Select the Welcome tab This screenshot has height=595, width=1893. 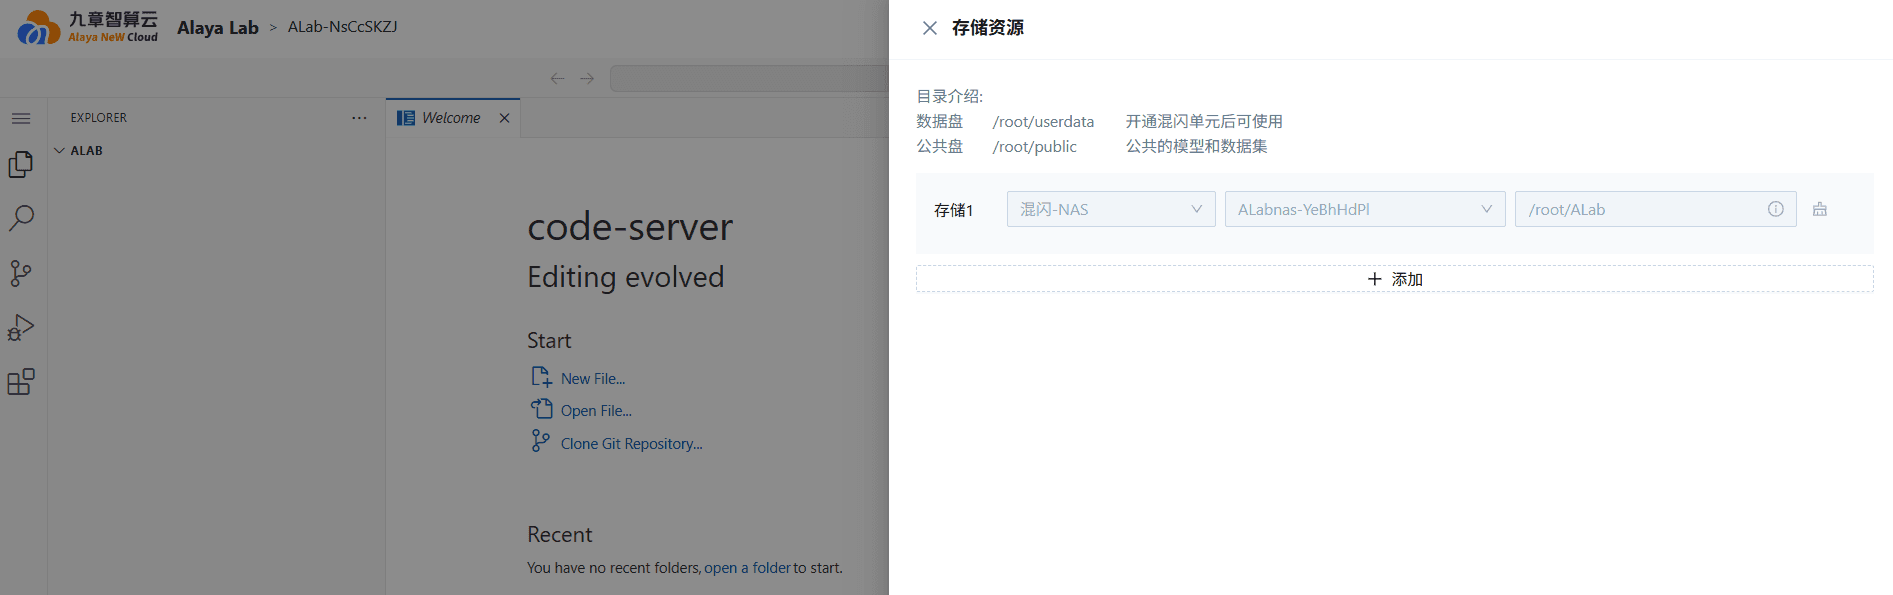click(x=440, y=118)
